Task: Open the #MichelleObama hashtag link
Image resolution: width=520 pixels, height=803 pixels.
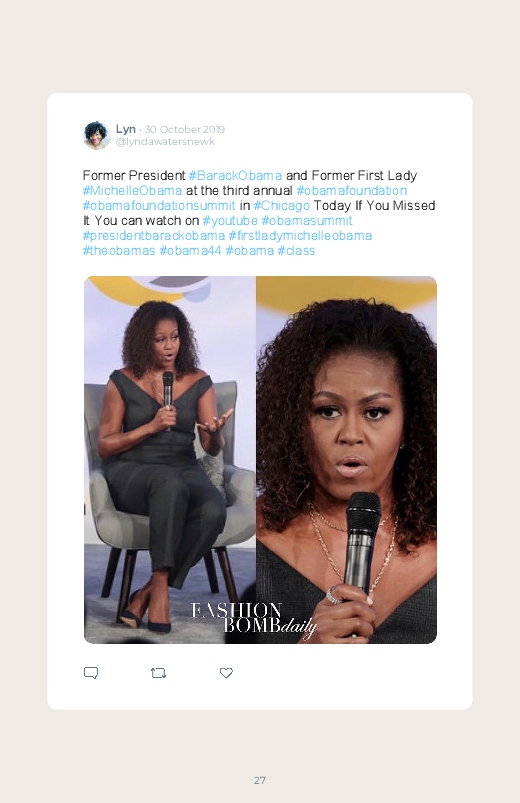Action: point(132,191)
